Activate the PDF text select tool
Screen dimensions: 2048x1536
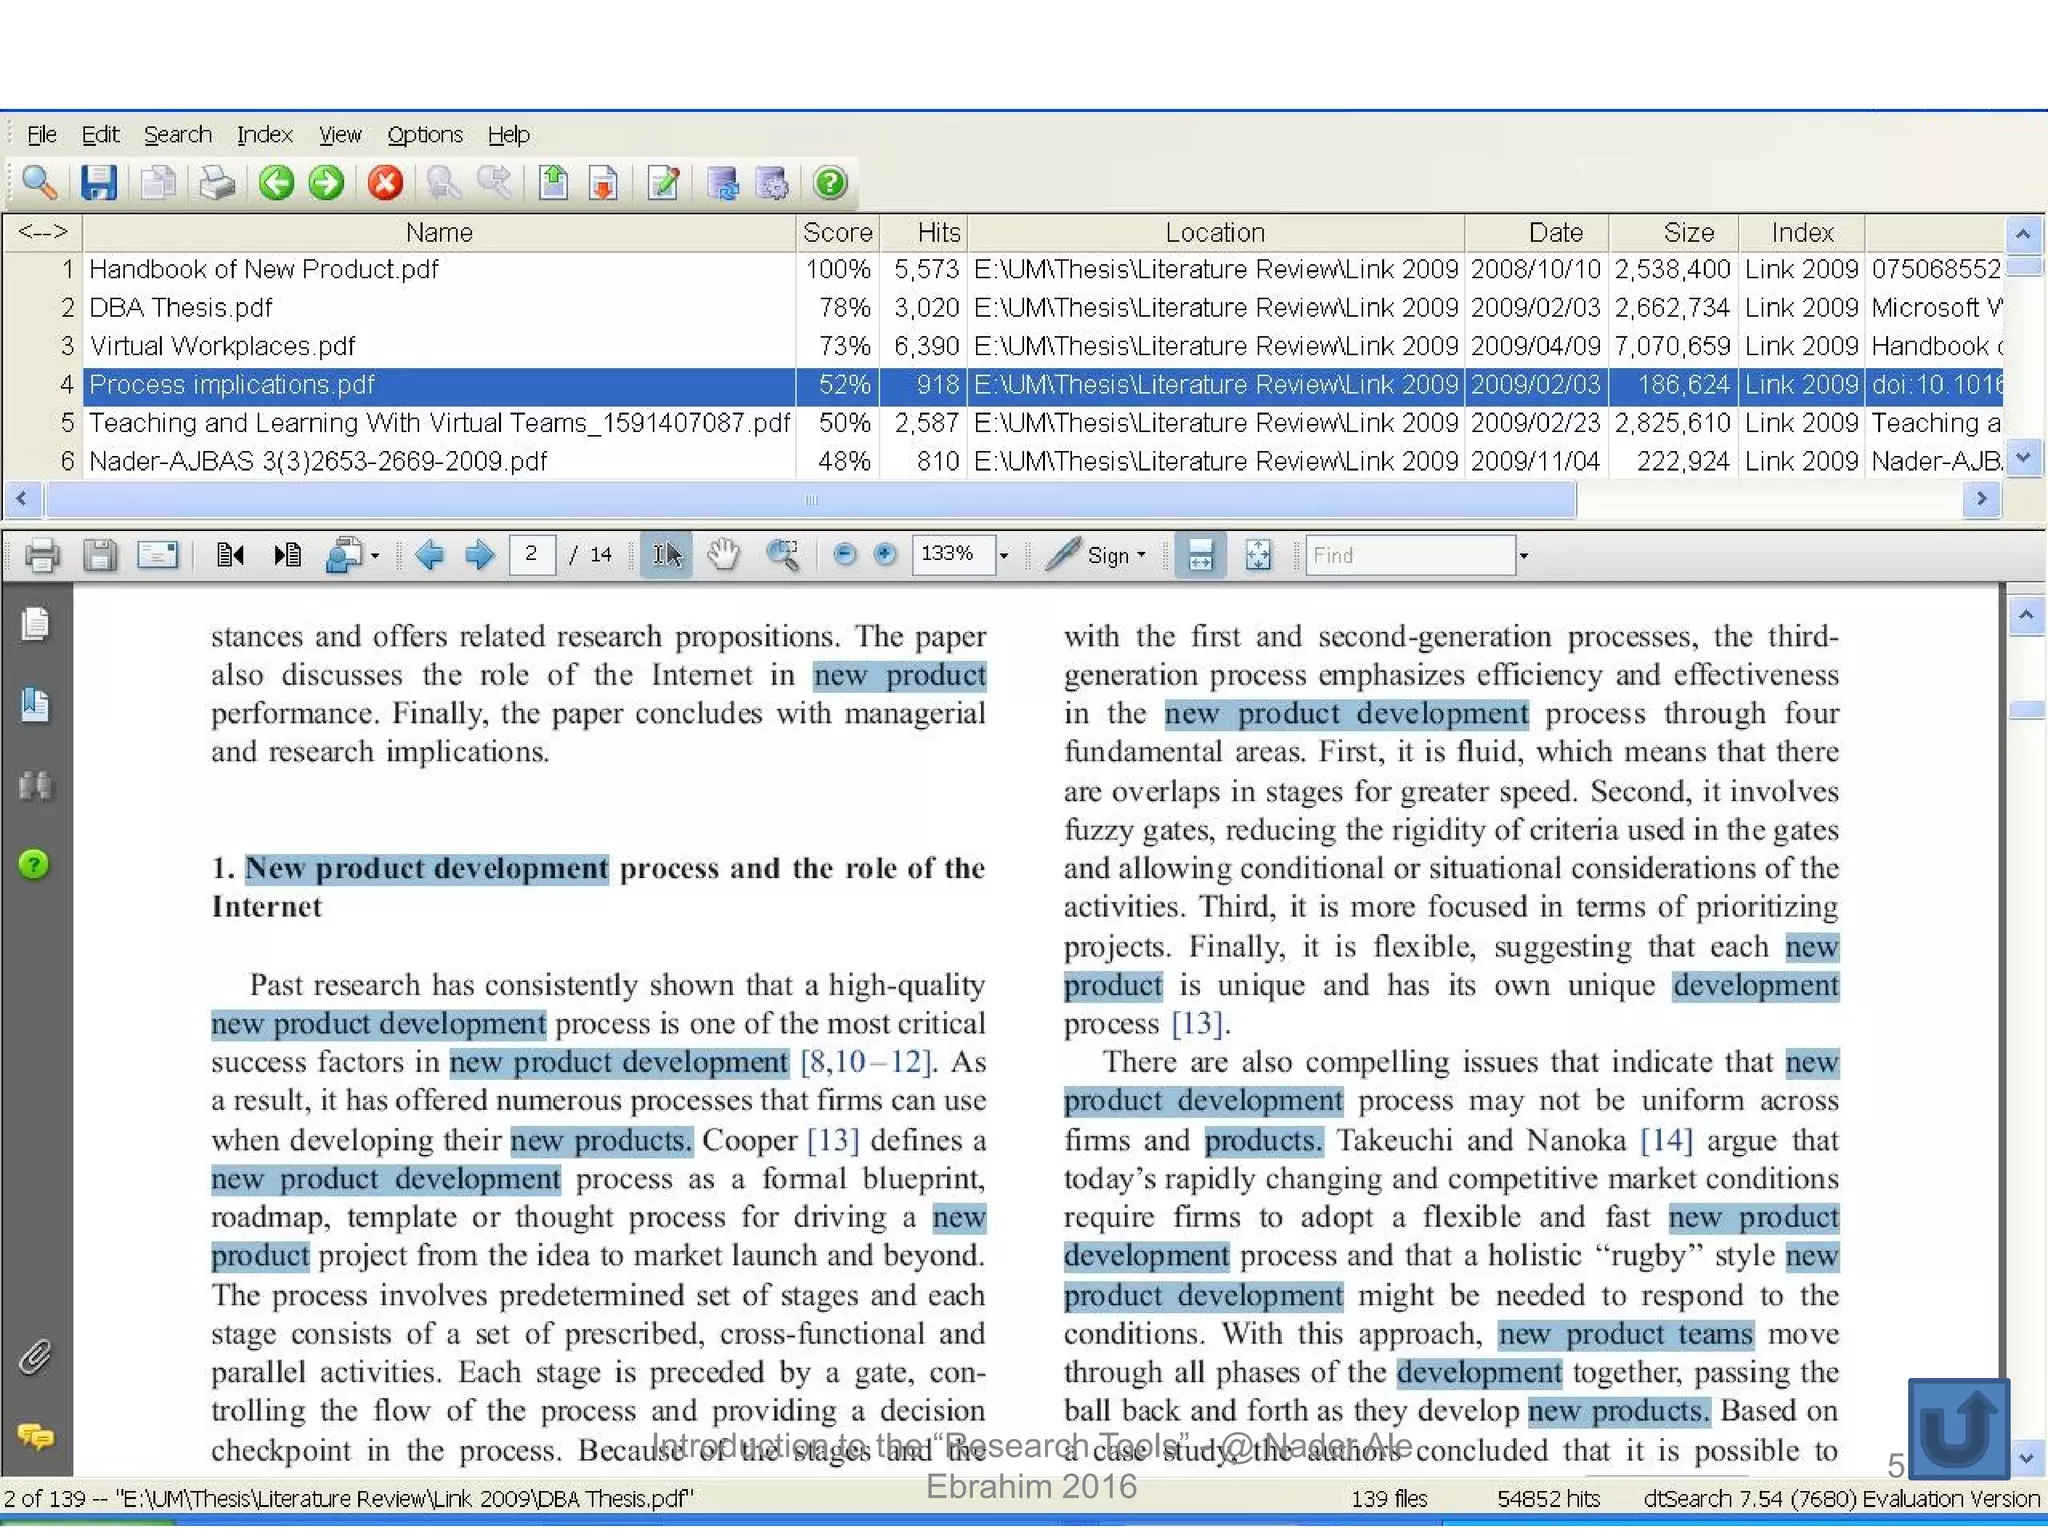click(x=667, y=555)
